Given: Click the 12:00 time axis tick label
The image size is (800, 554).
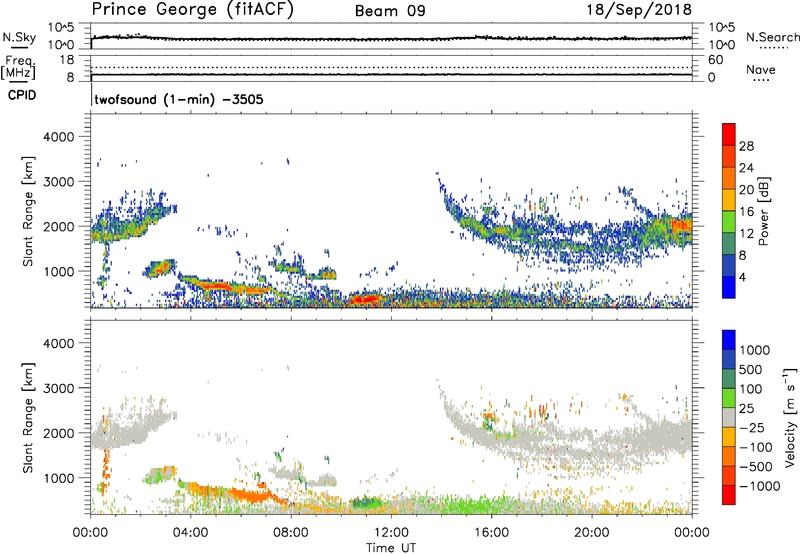Looking at the screenshot, I should point(391,533).
